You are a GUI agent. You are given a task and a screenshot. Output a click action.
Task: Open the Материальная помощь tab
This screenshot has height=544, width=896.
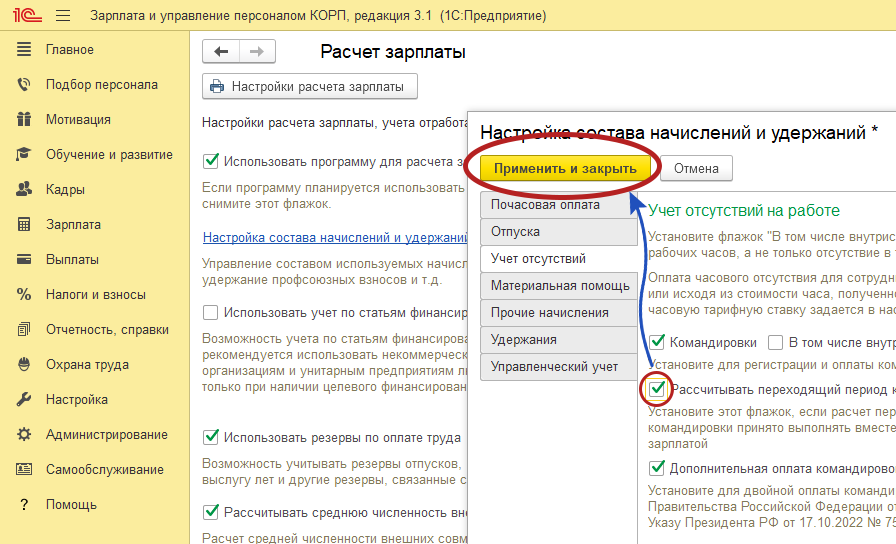(x=558, y=286)
